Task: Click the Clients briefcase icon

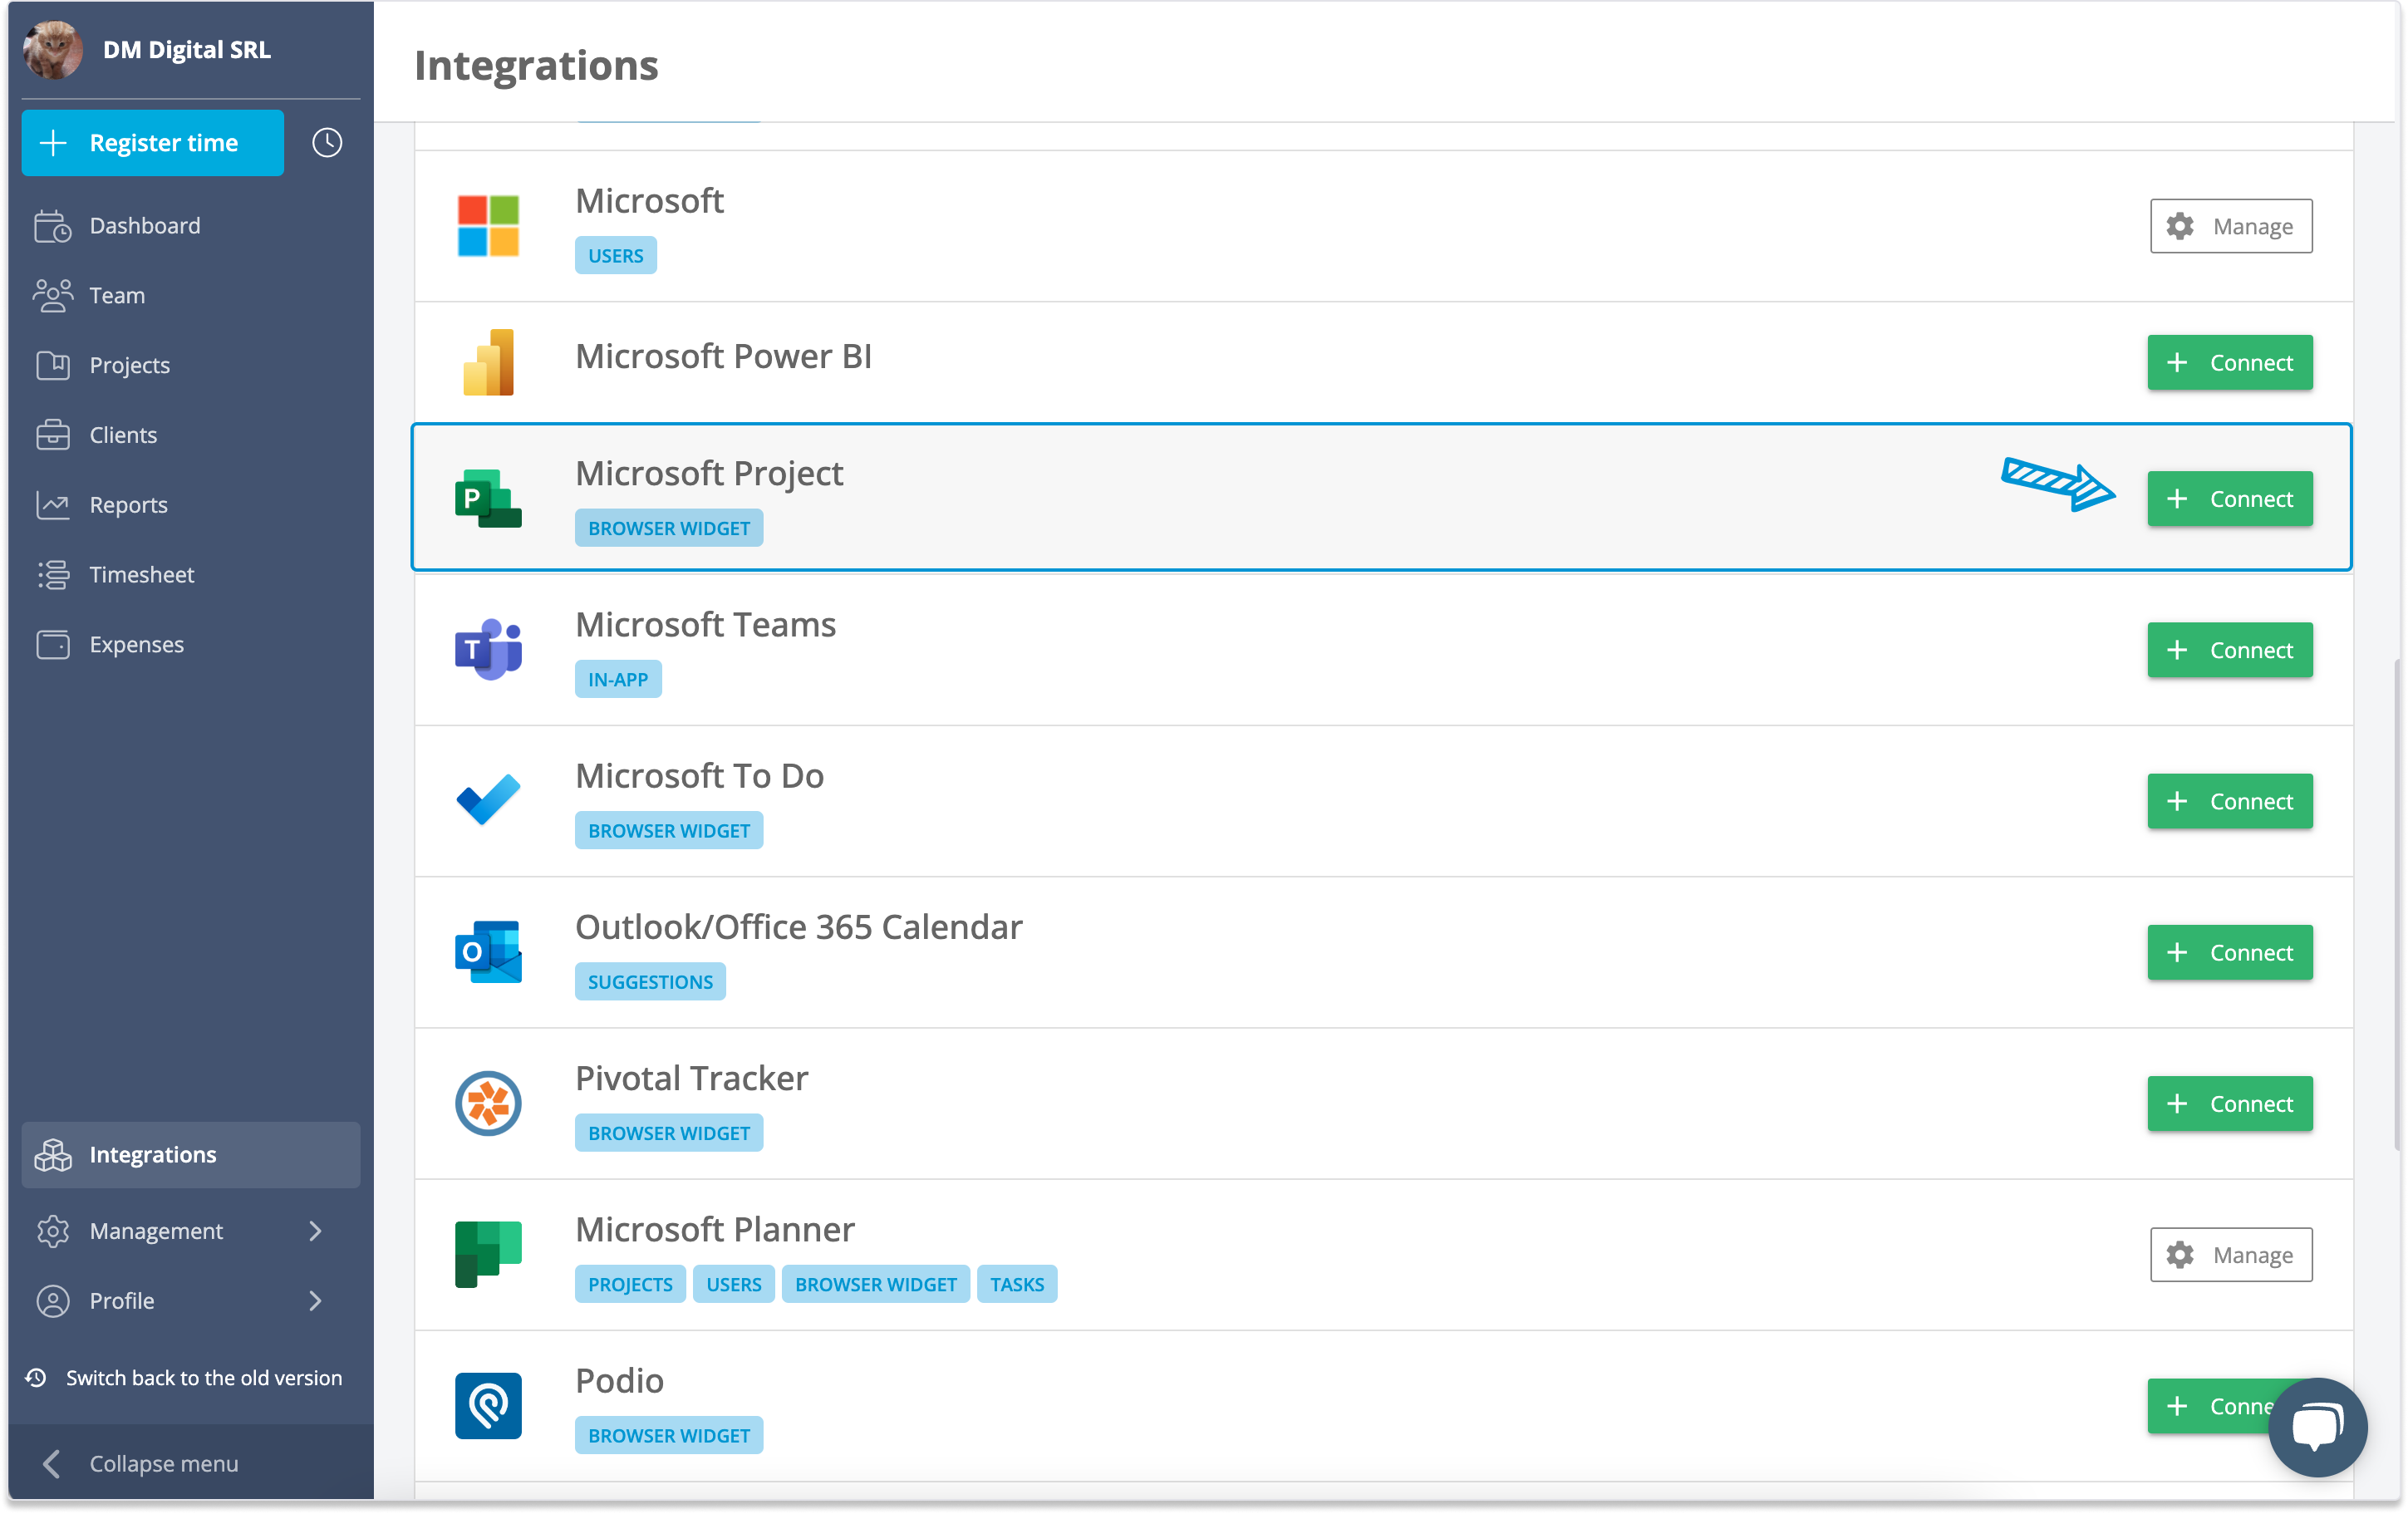Action: (x=53, y=435)
